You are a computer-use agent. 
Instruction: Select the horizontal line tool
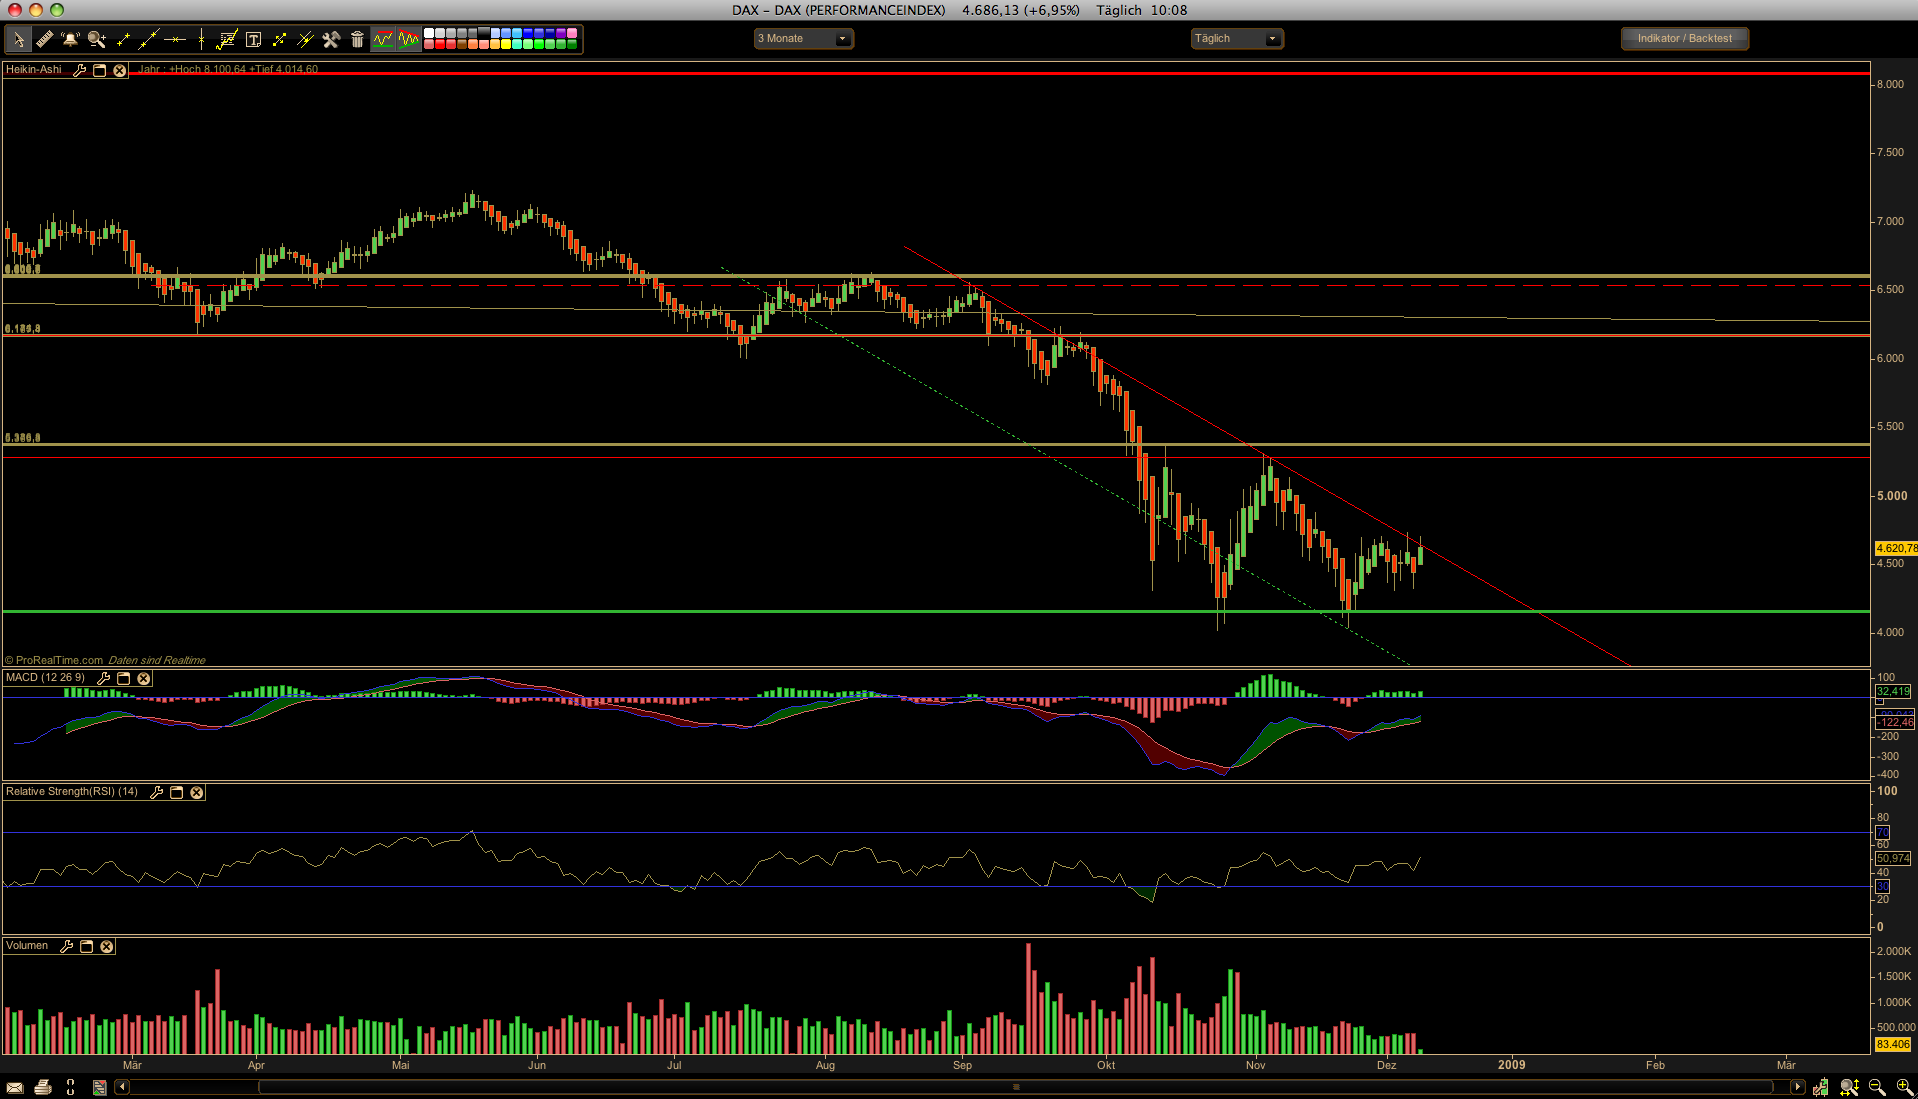click(175, 39)
